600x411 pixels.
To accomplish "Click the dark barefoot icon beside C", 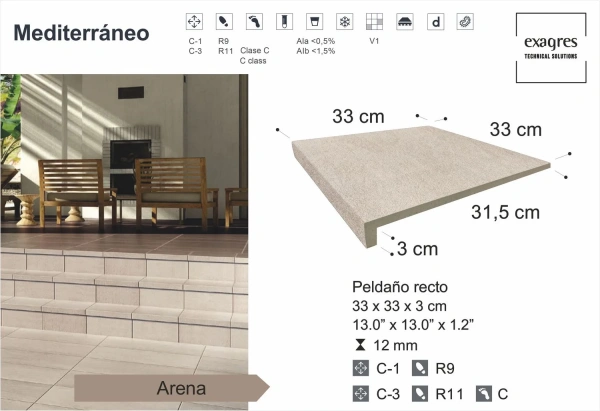I will point(484,393).
